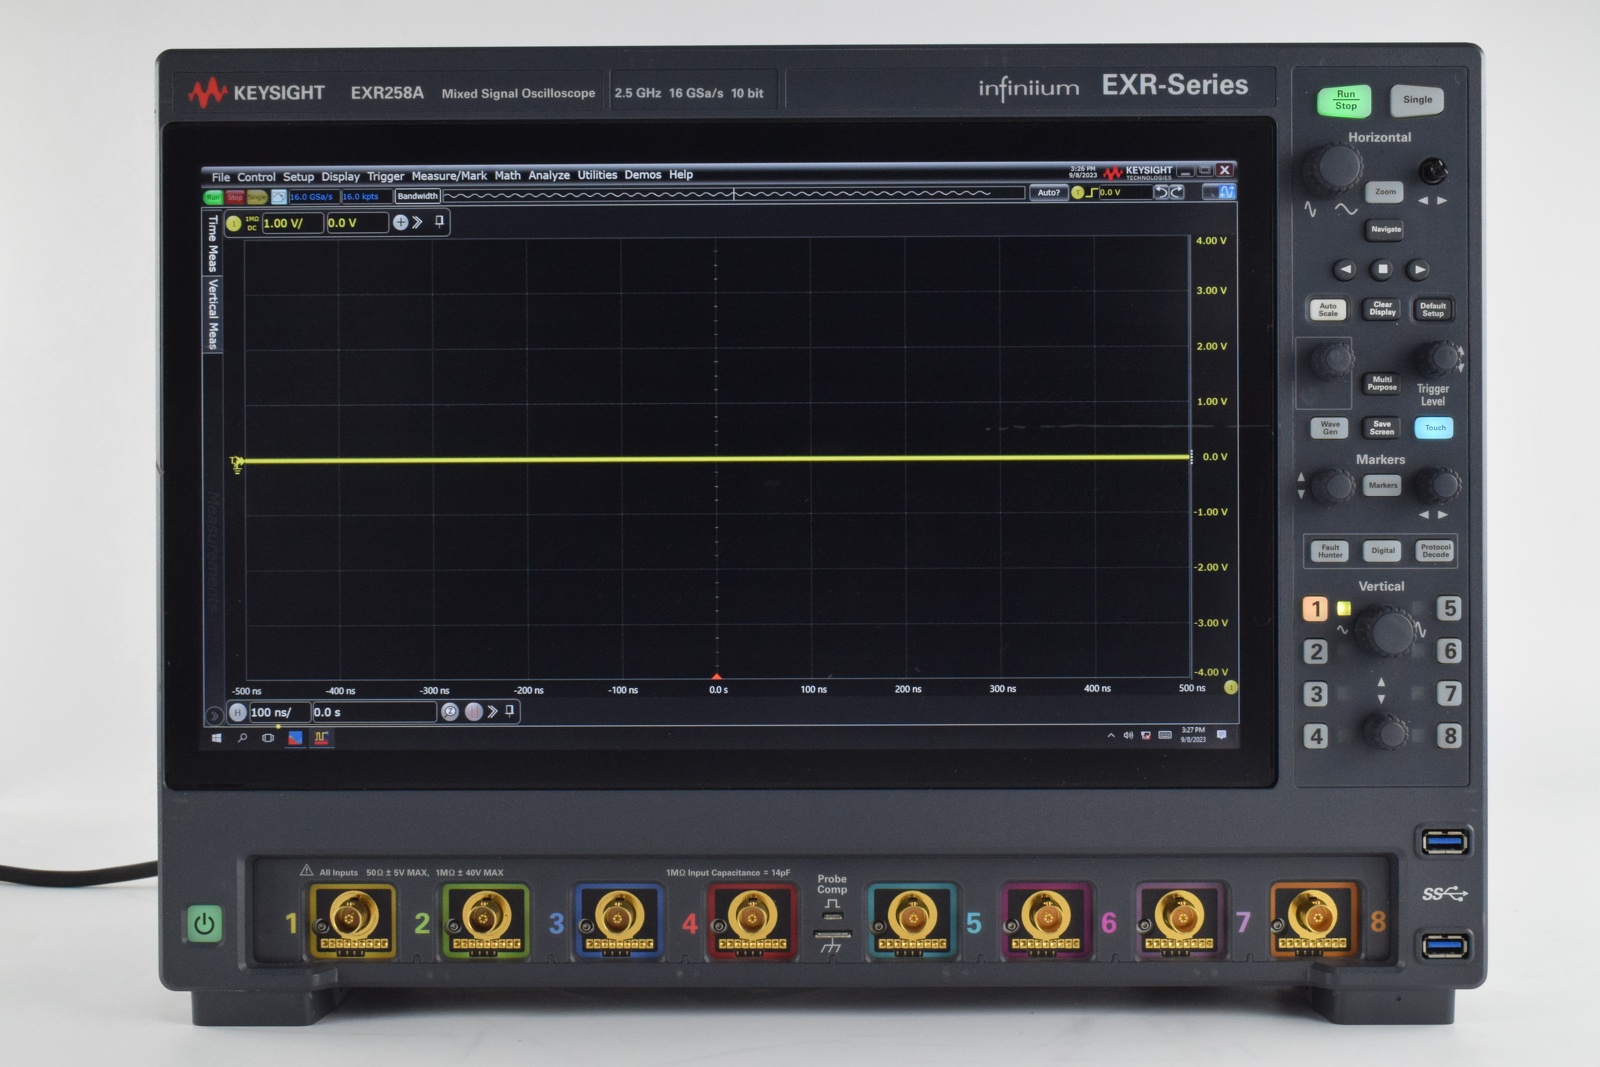Screen dimensions: 1600x1067
Task: Open the File menu
Action: pos(220,177)
